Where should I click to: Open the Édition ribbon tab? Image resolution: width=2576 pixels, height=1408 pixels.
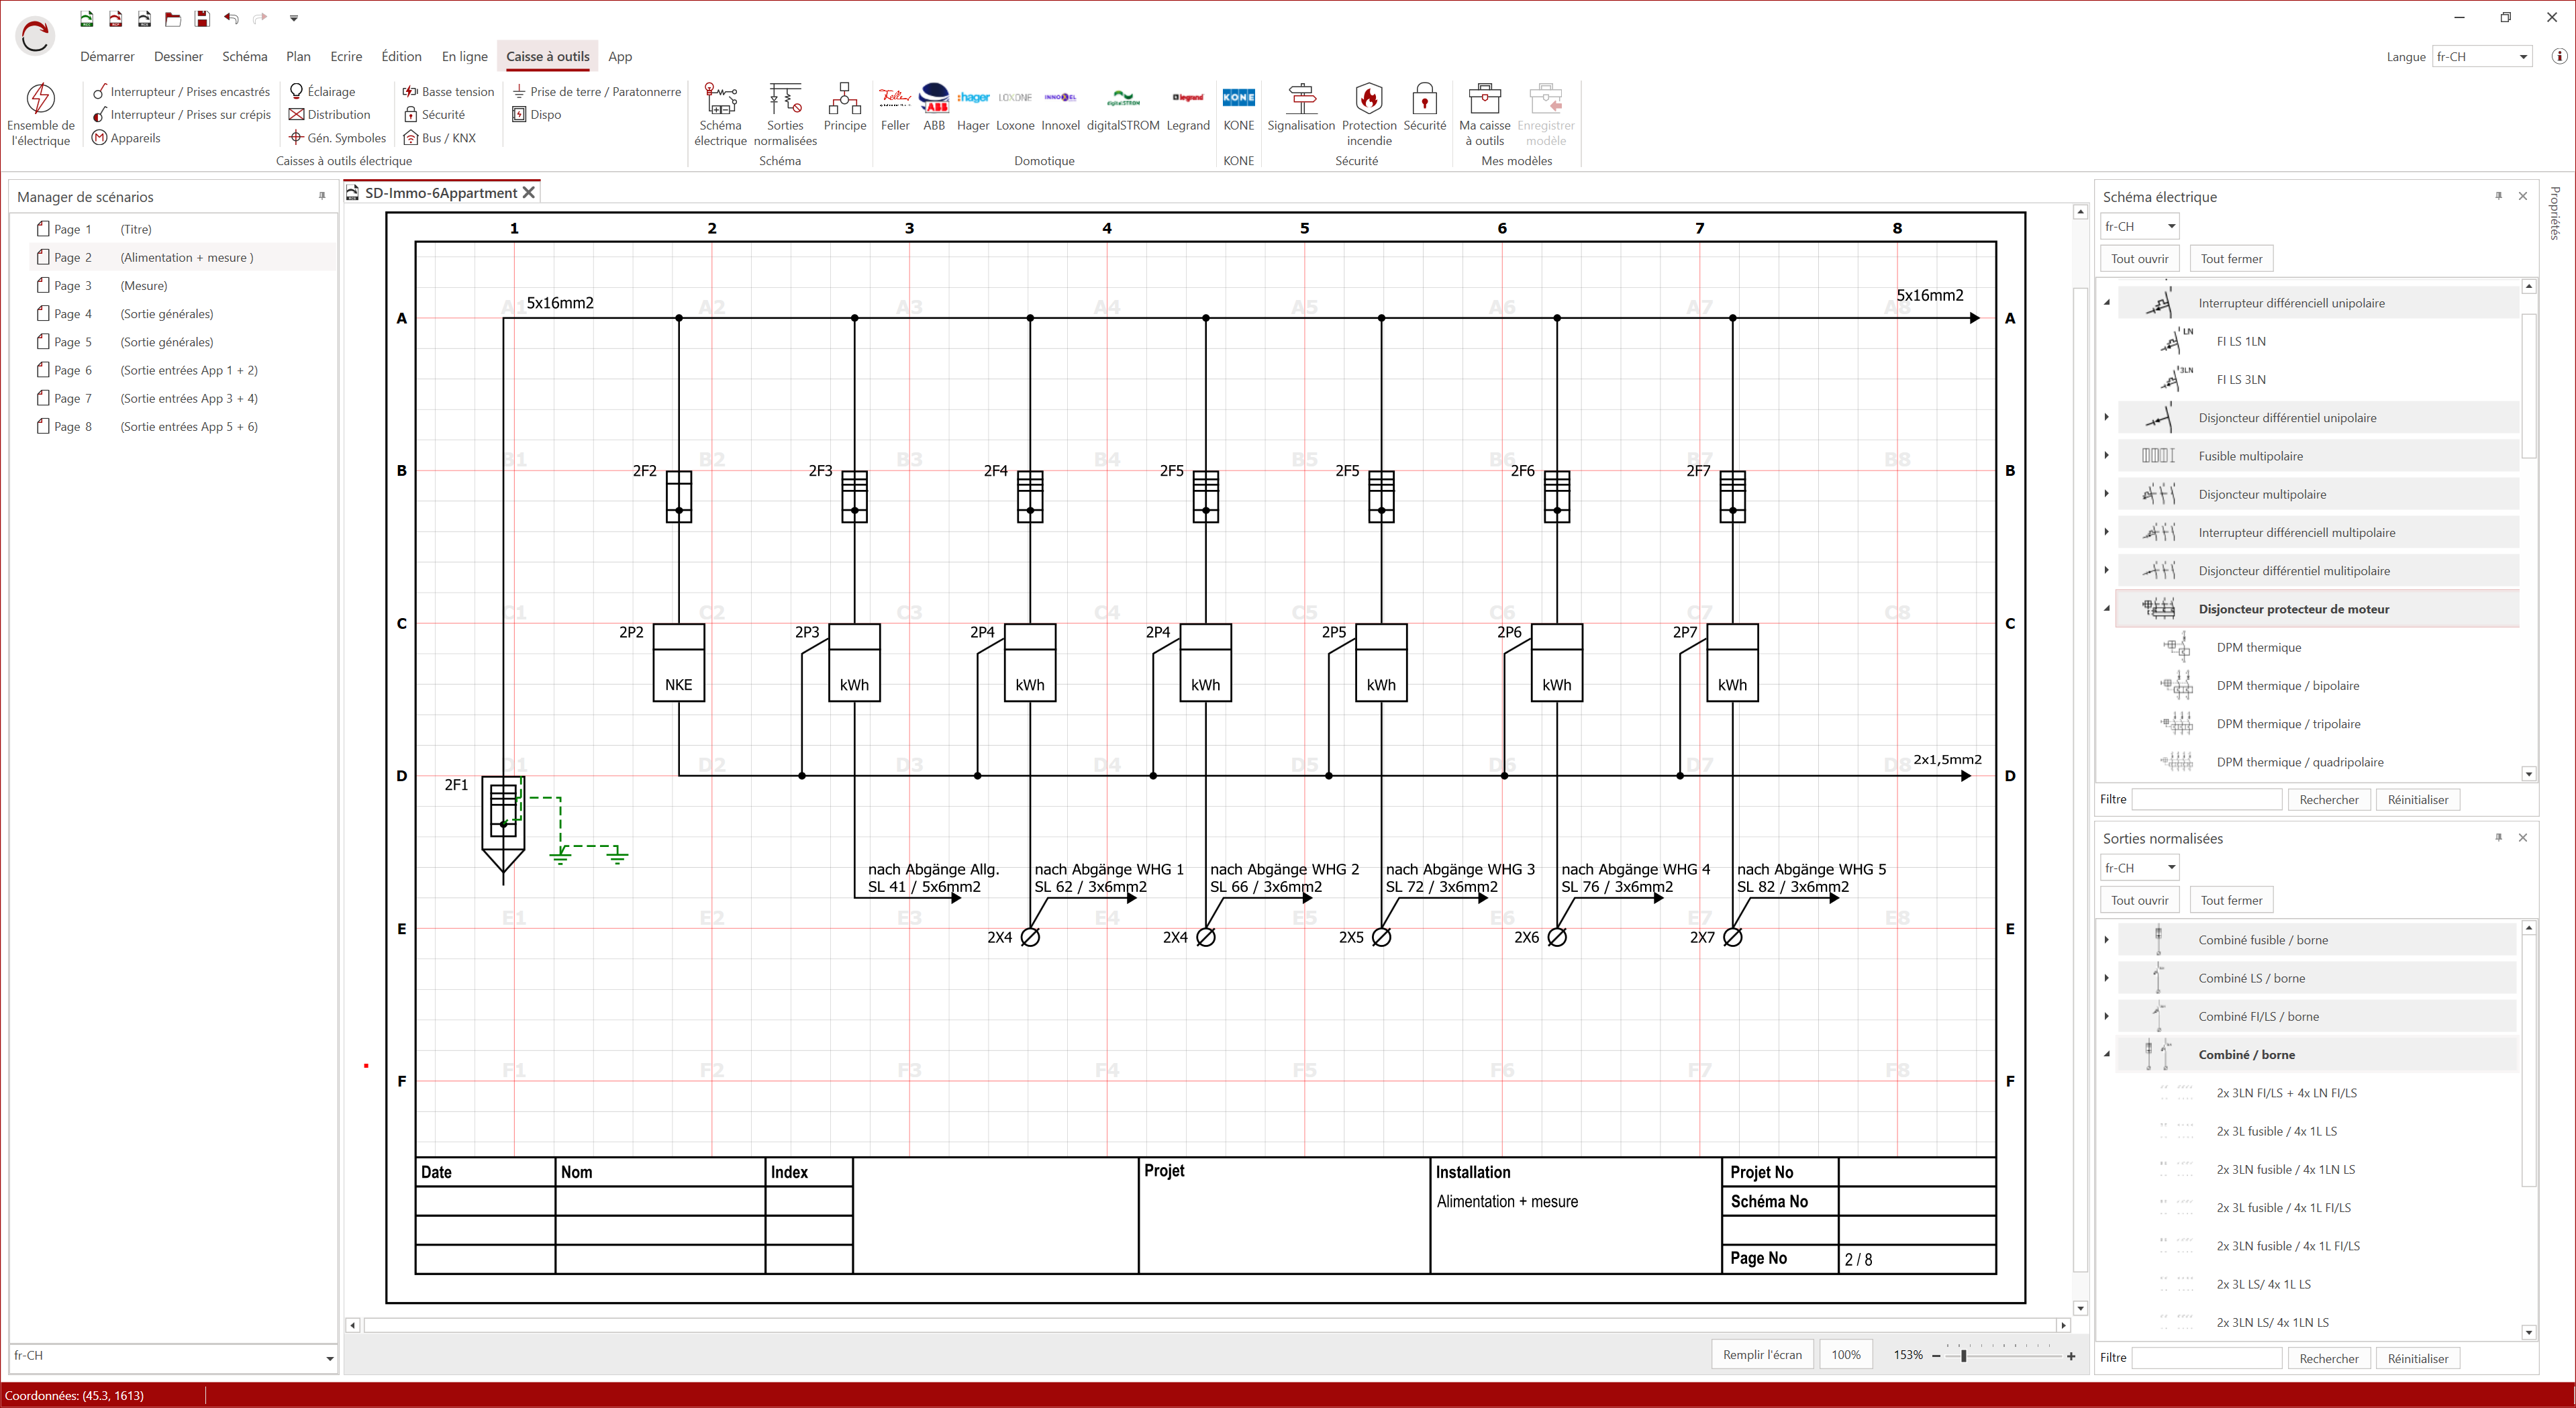pos(401,57)
